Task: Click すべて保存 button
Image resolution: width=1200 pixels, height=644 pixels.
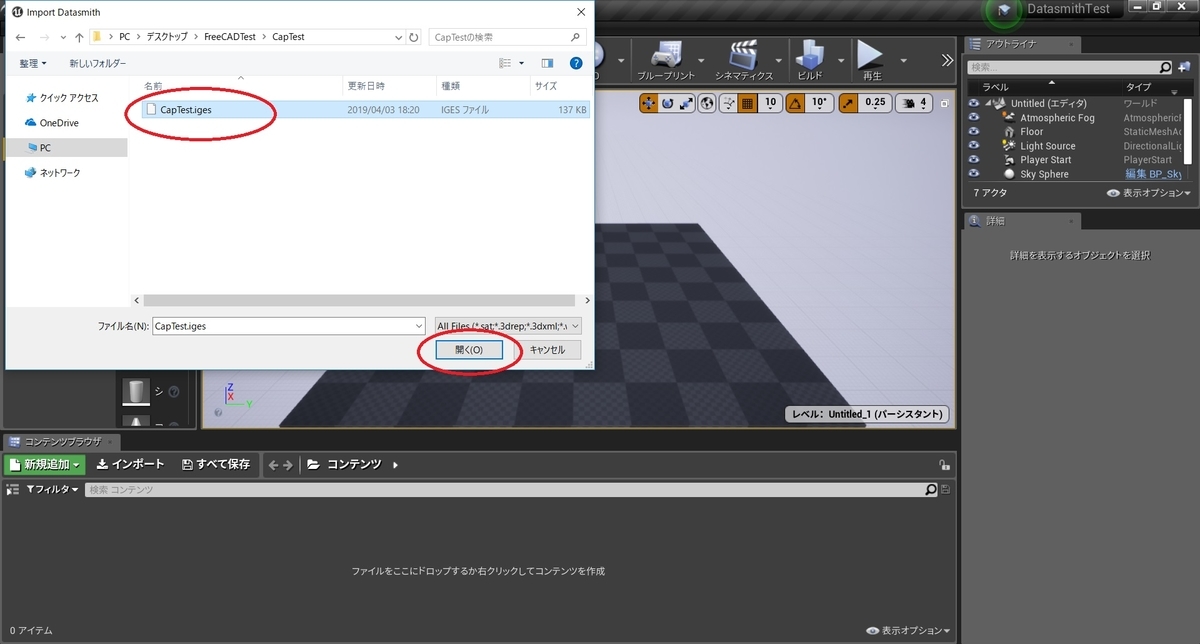Action: click(216, 465)
